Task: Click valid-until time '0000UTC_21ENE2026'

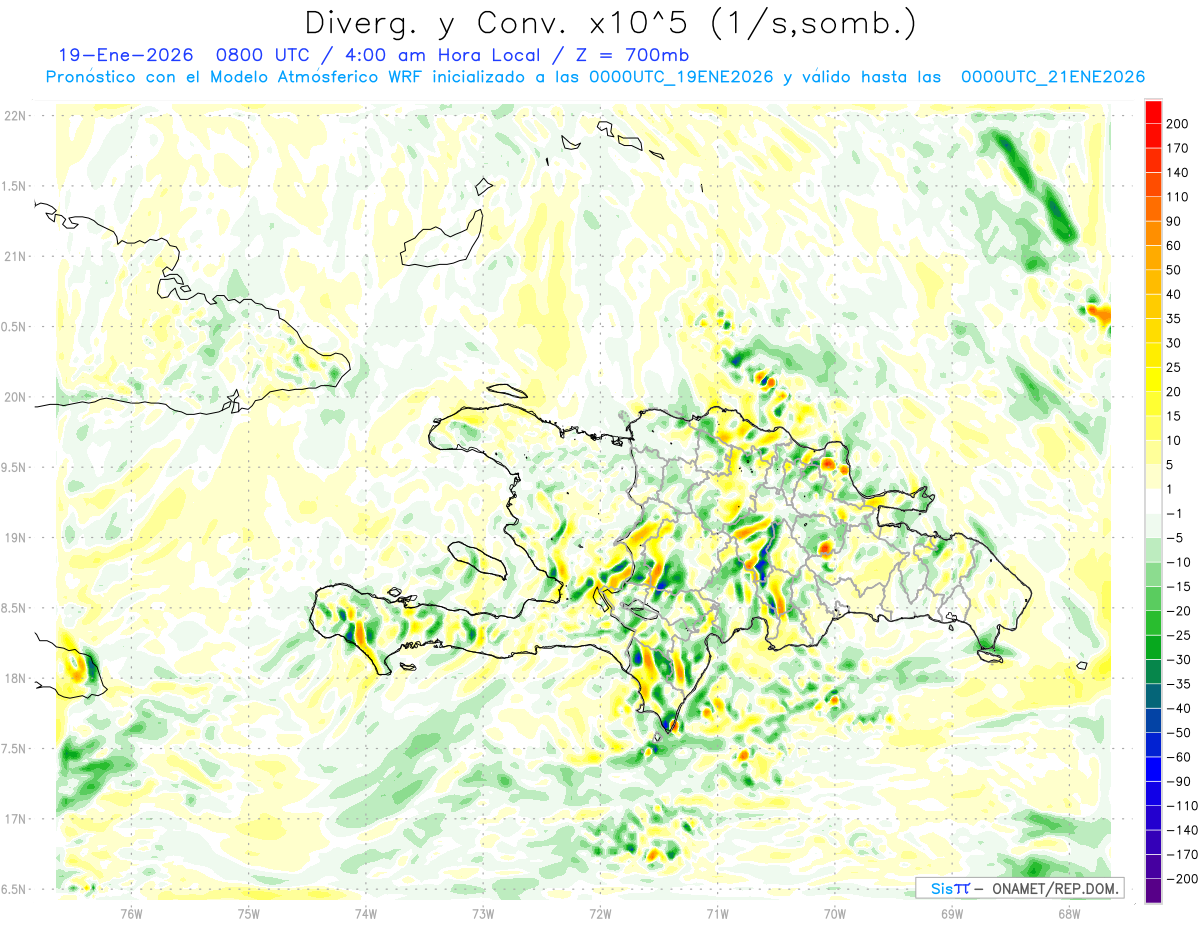Action: tap(1052, 77)
